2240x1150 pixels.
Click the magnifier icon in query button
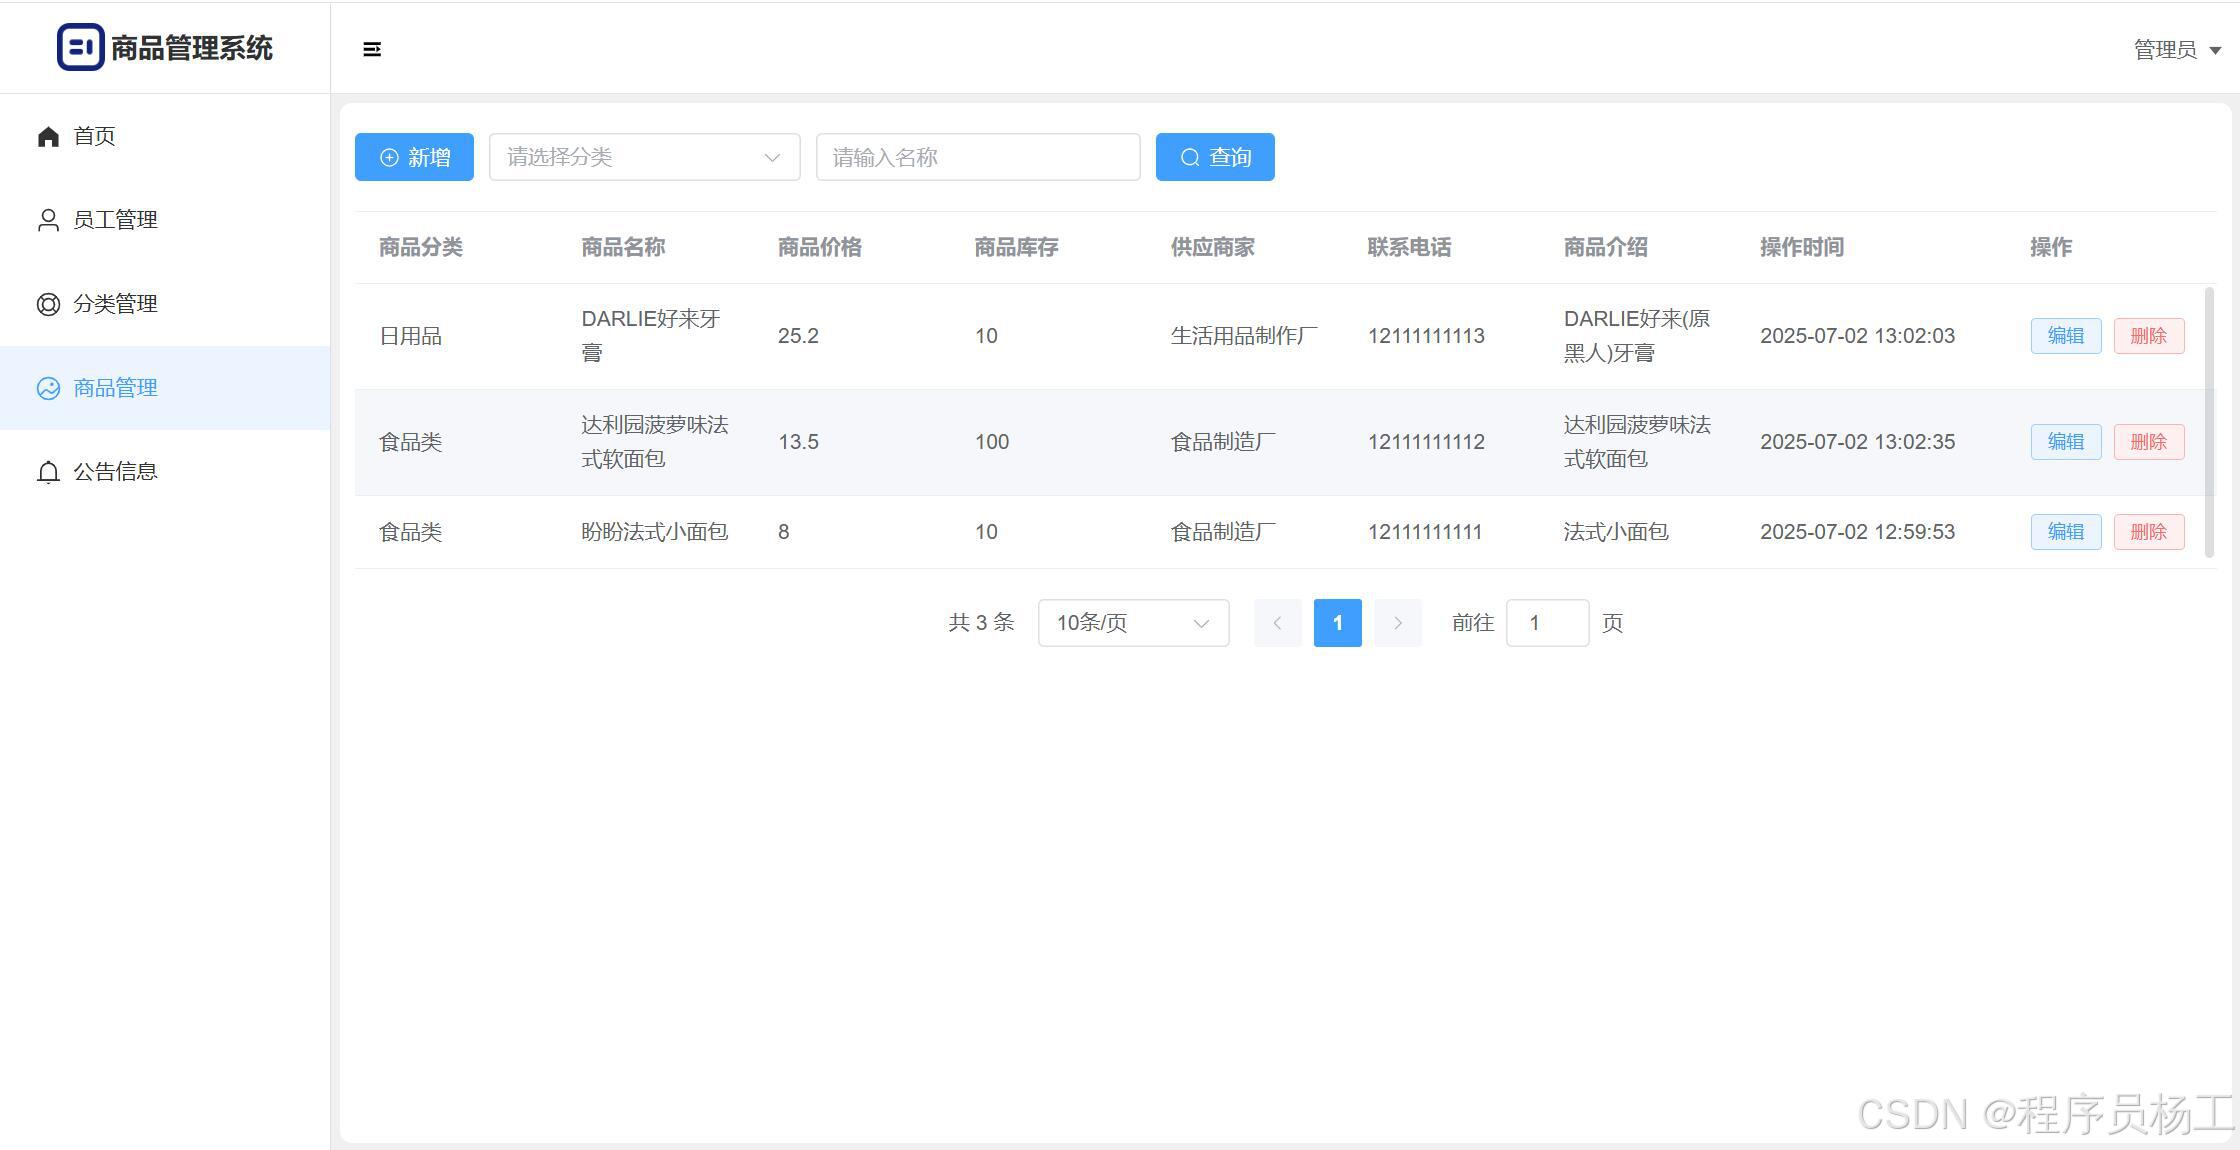coord(1190,158)
